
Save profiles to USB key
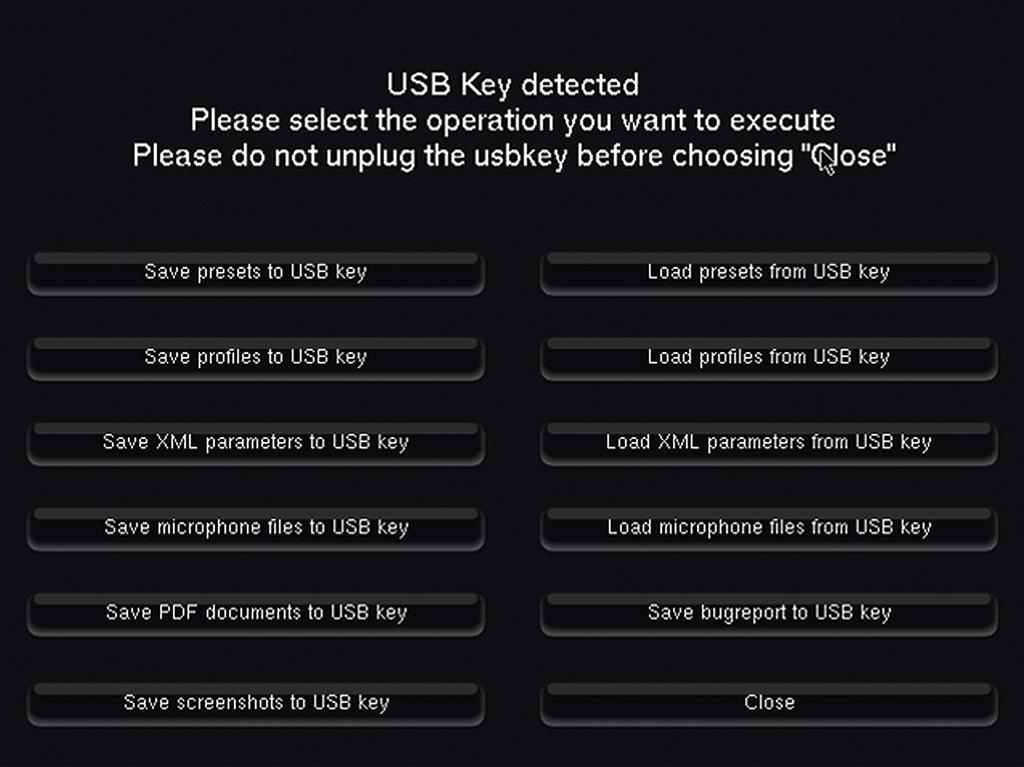(x=256, y=357)
